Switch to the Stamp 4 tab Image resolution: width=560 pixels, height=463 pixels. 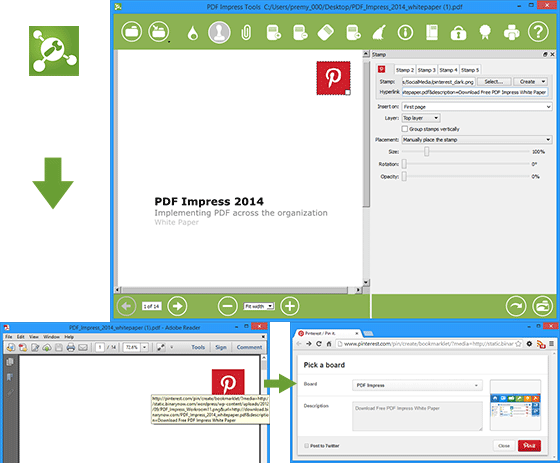[x=448, y=70]
